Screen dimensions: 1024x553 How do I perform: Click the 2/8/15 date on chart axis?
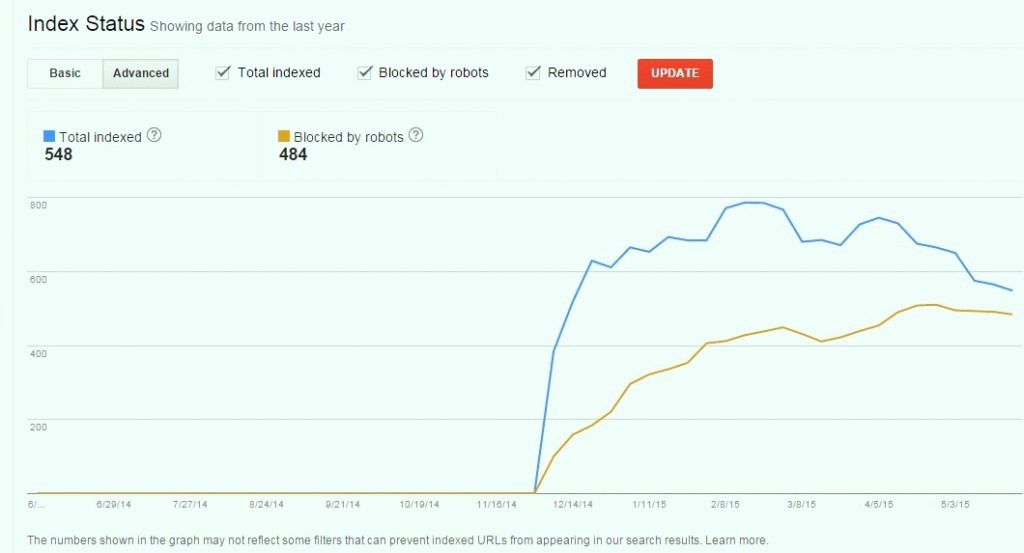click(726, 505)
